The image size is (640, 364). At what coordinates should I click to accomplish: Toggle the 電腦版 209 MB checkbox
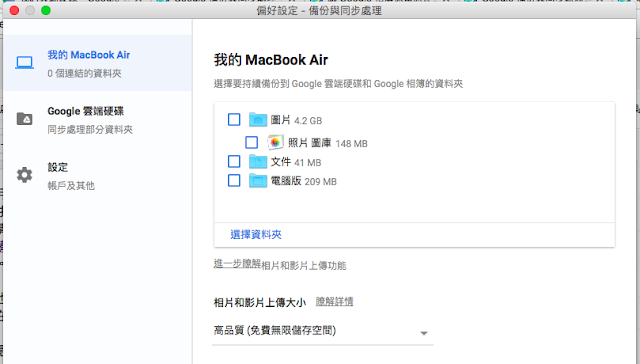click(234, 180)
